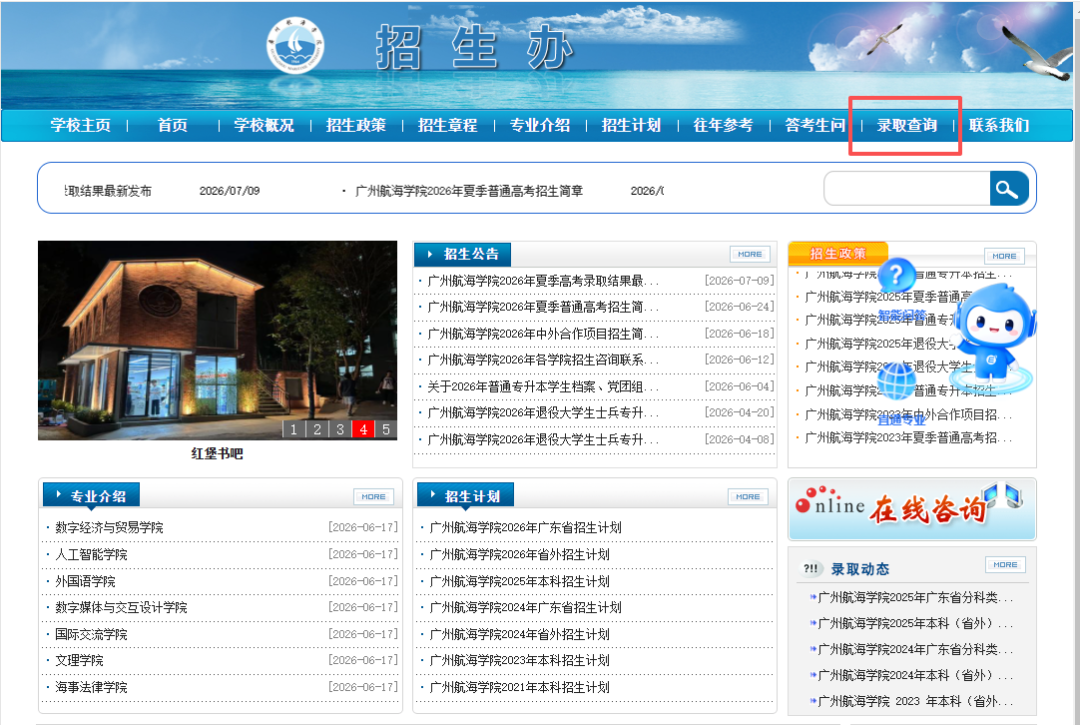Open the Online 在线咨询 banner
1080x725 pixels.
(912, 509)
